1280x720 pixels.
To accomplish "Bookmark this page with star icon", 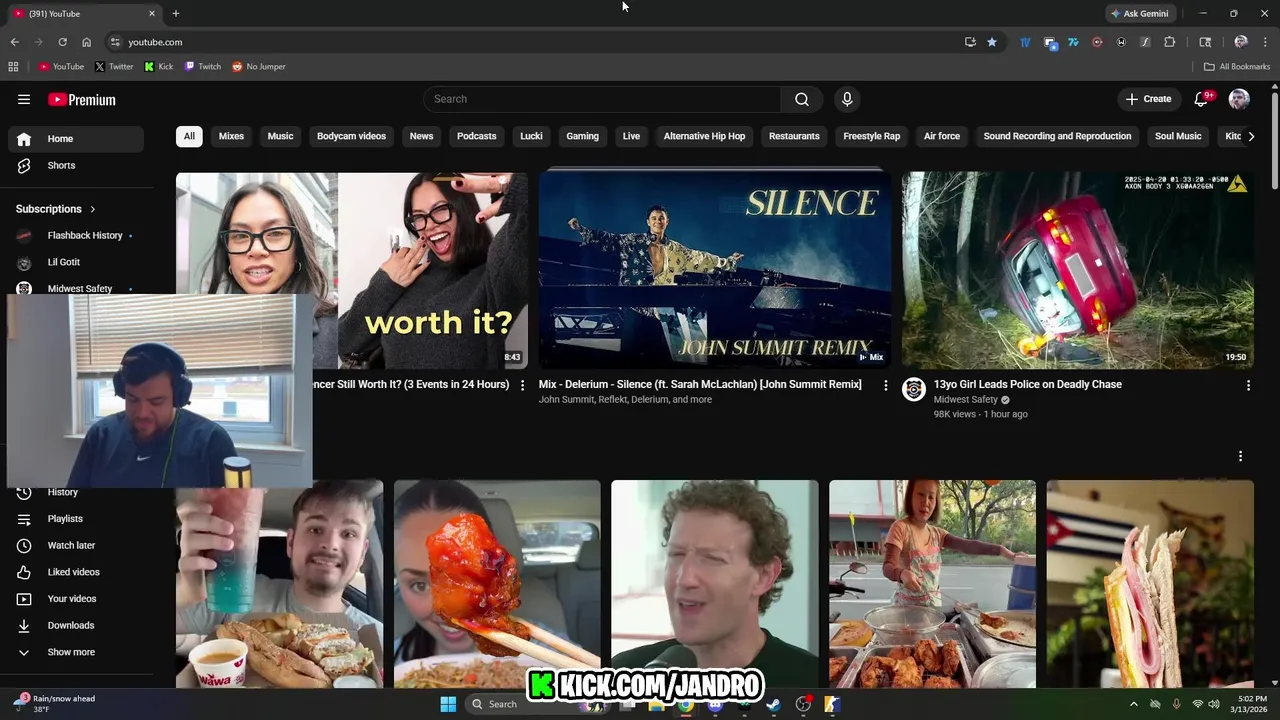I will pos(992,42).
